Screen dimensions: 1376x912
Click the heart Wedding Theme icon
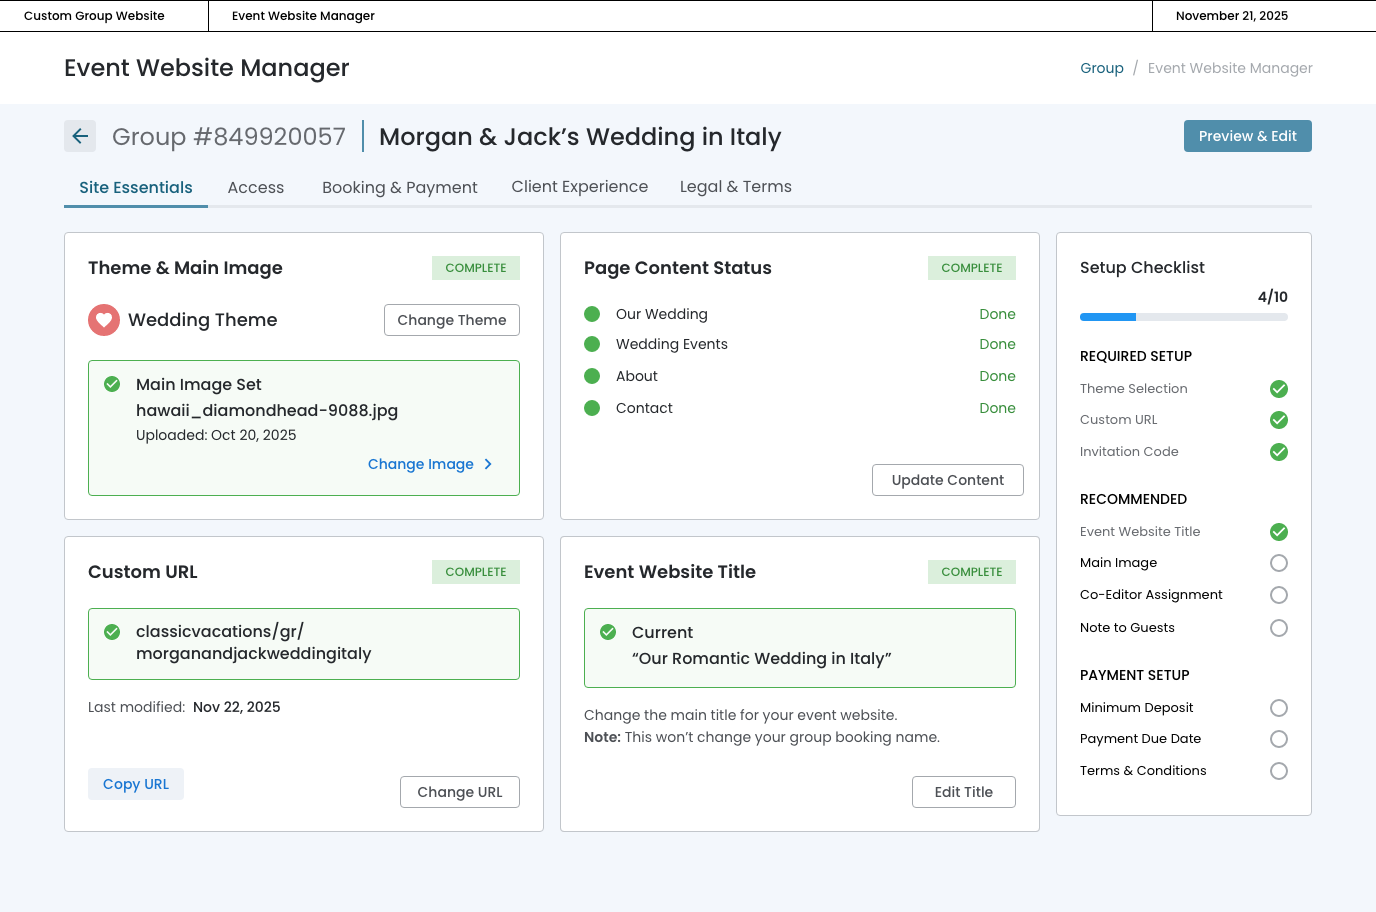(104, 320)
